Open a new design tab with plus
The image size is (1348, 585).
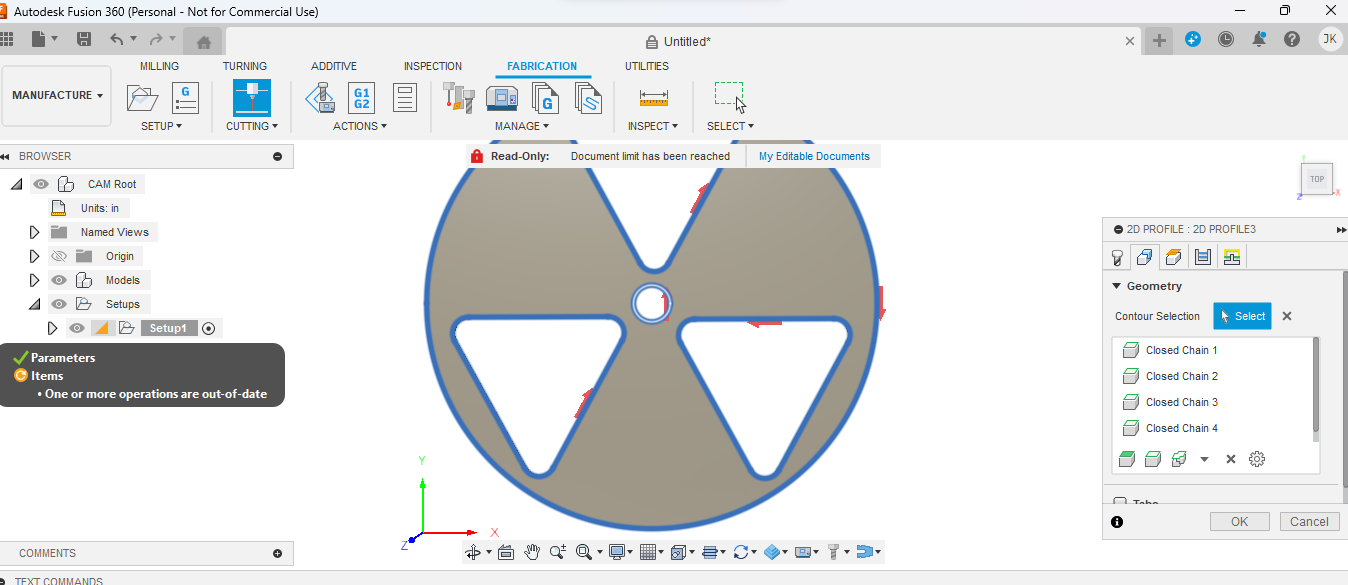[1159, 40]
